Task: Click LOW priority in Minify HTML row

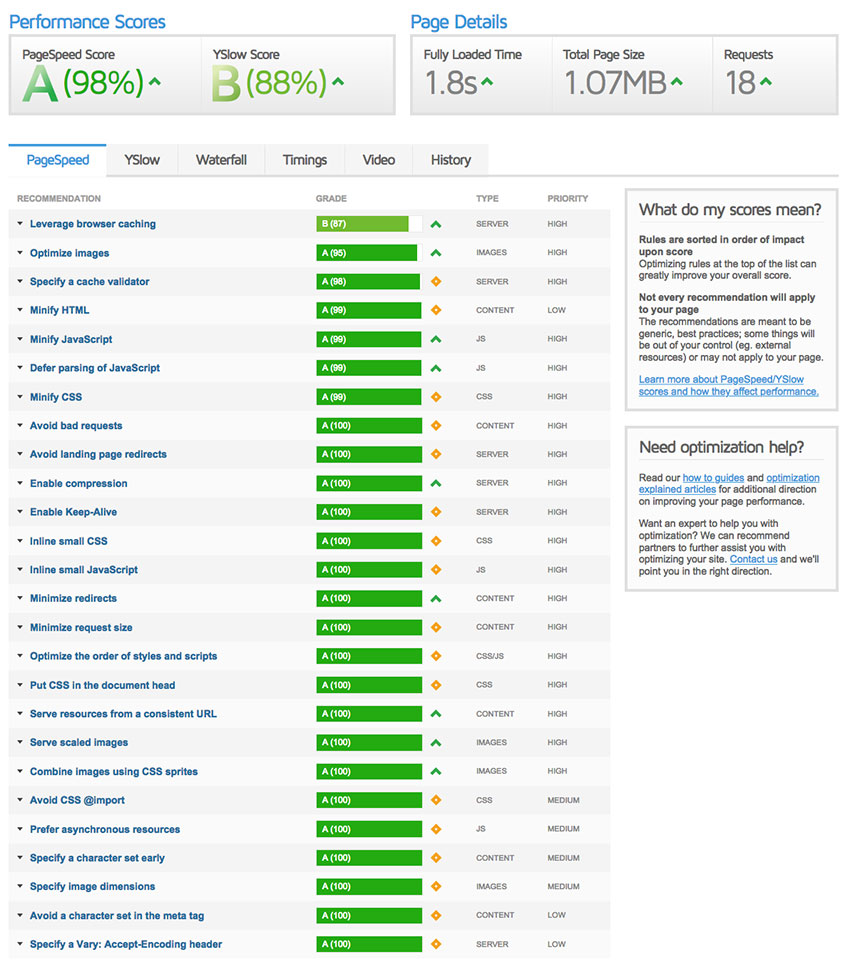Action: coord(557,310)
